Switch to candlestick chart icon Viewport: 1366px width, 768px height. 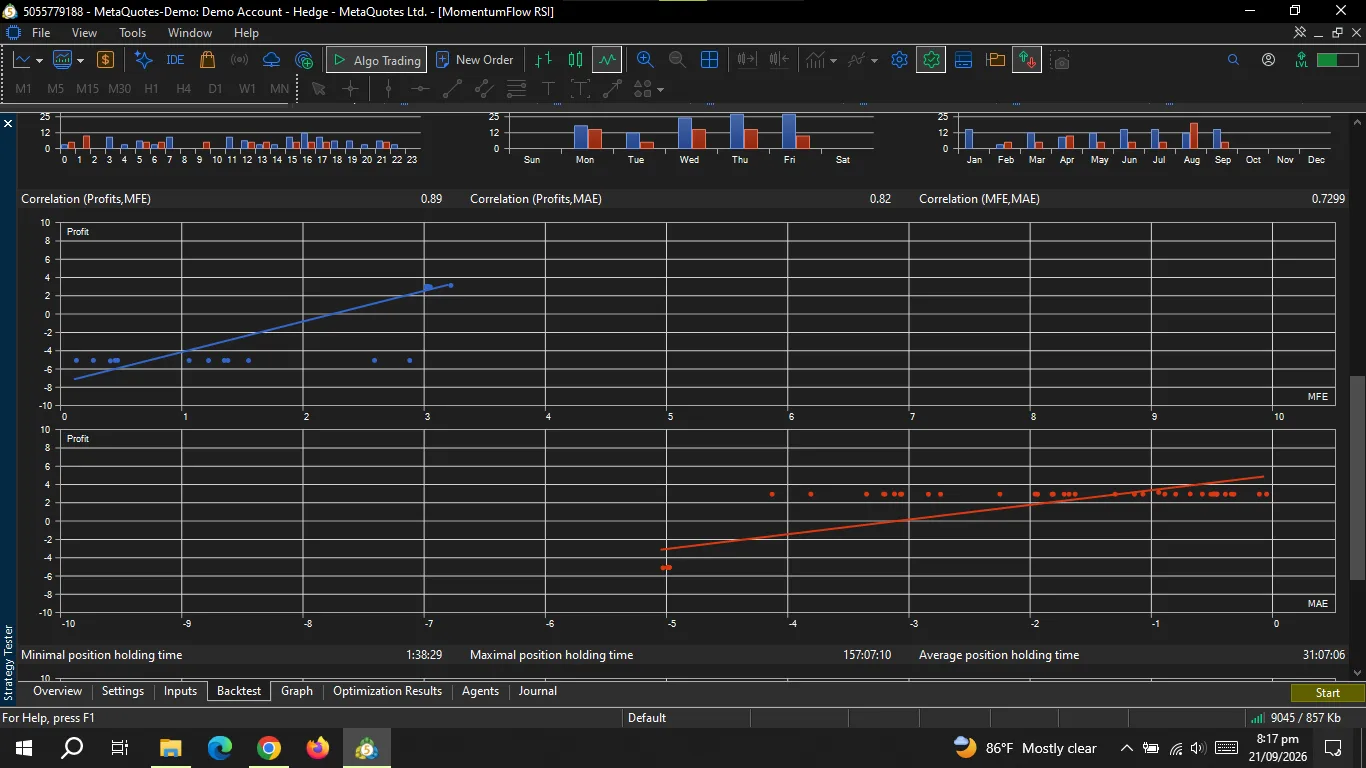coord(575,60)
